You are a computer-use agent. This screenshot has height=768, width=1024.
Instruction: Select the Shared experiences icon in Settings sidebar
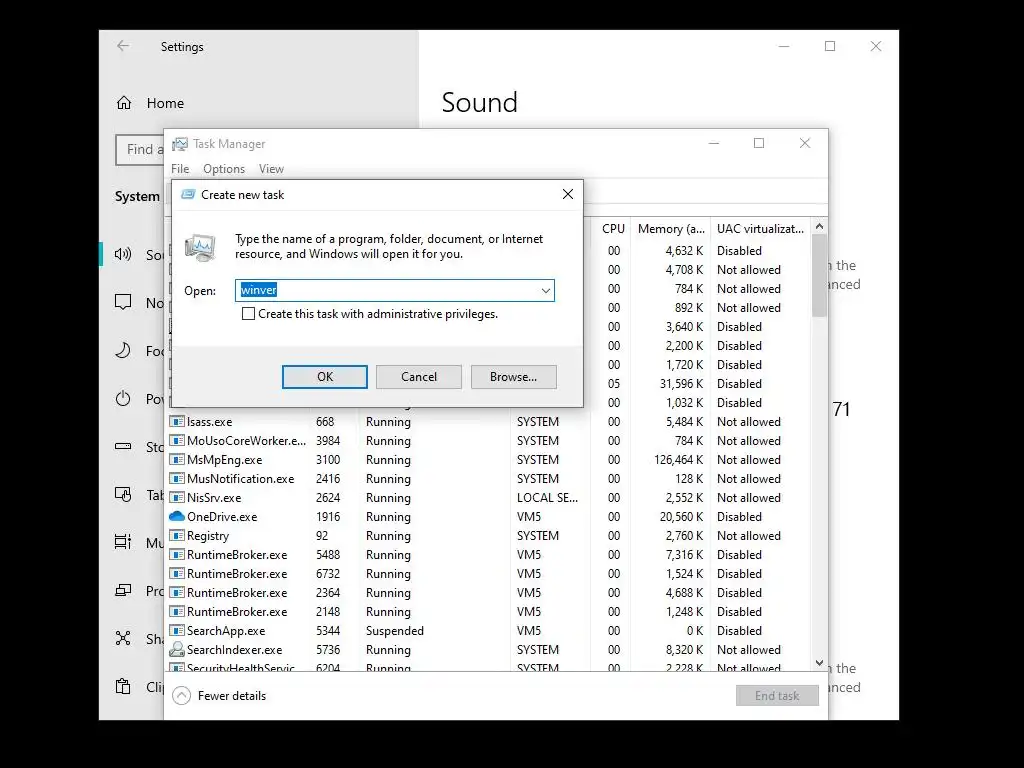pos(123,638)
